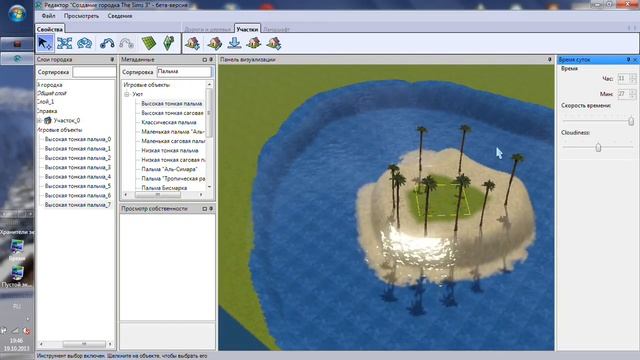Click the Скорость времени slider handle
640x360 pixels.
(x=631, y=121)
